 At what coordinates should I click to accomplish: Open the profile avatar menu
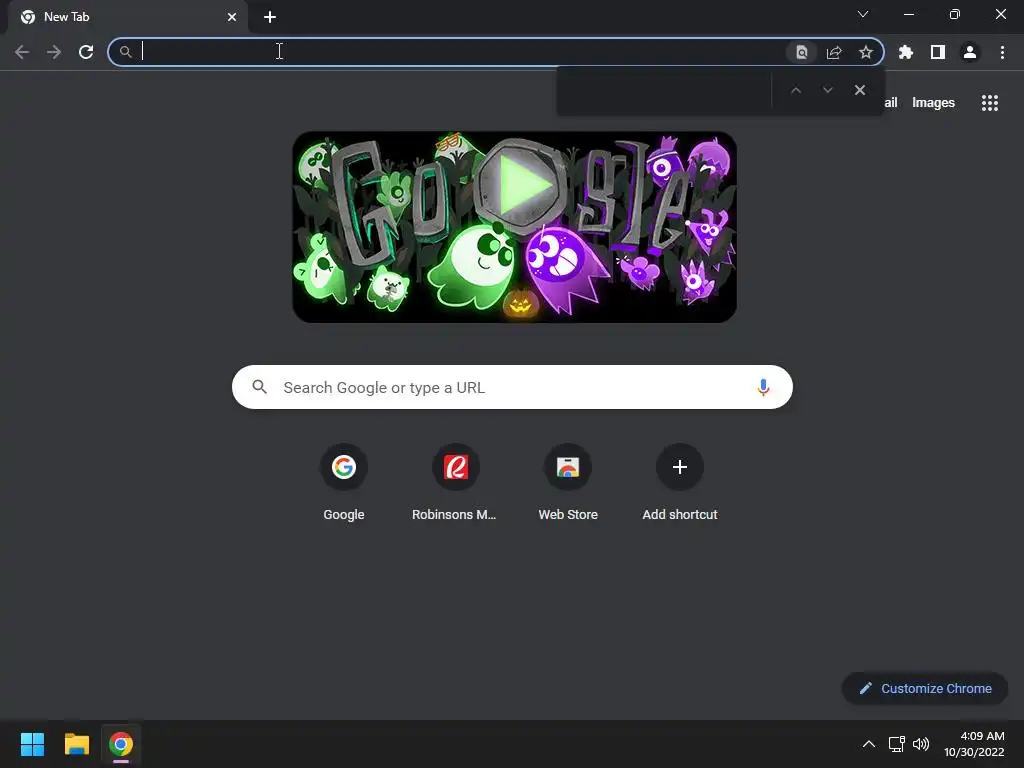[x=970, y=52]
